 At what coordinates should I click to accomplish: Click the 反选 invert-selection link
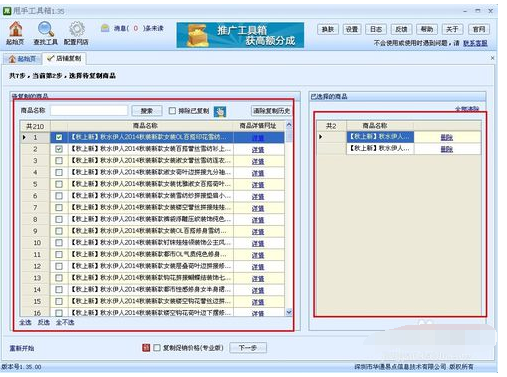click(x=44, y=322)
